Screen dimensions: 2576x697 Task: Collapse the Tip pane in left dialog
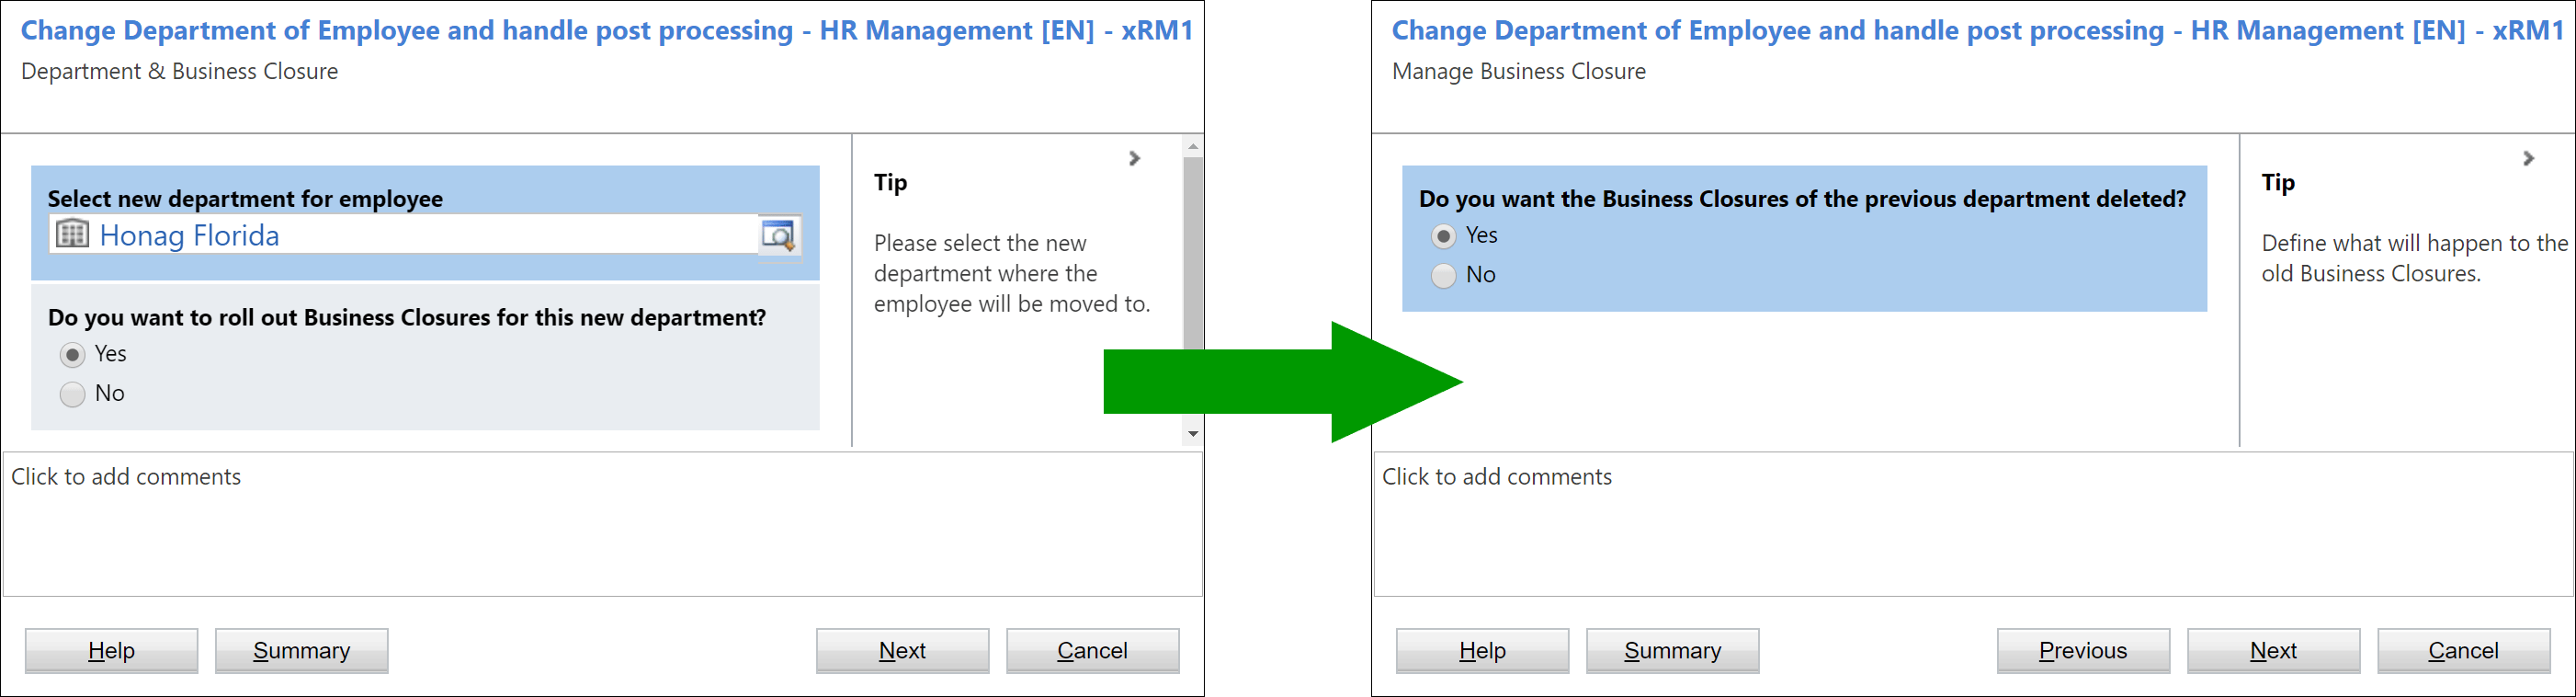pyautogui.click(x=1134, y=158)
